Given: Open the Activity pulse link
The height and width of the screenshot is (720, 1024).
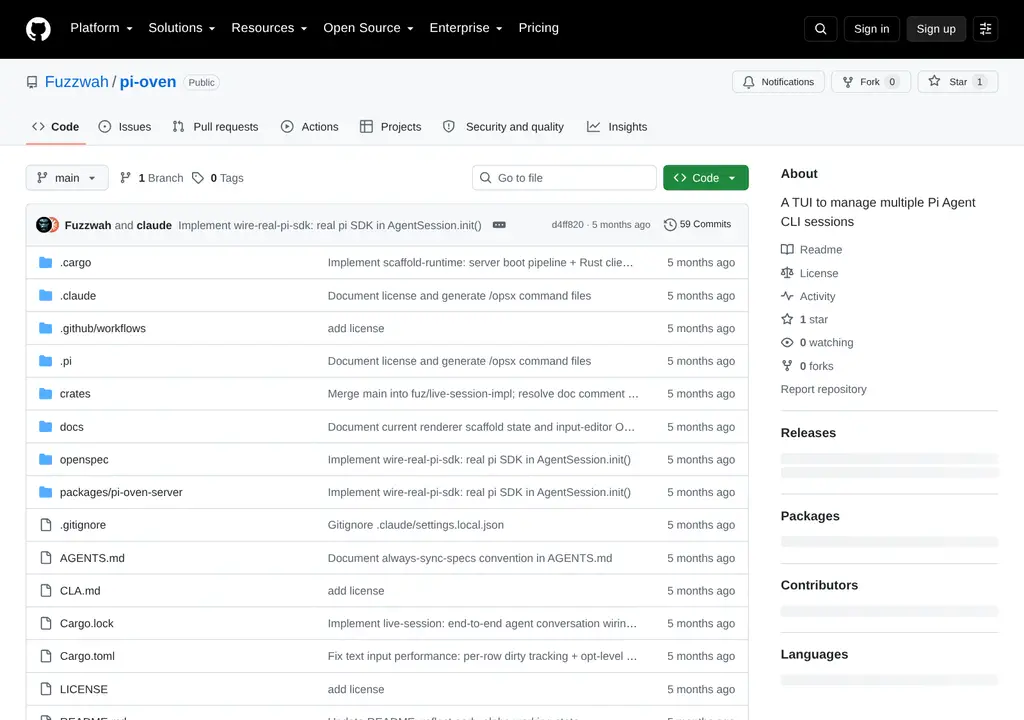Looking at the screenshot, I should (x=808, y=296).
